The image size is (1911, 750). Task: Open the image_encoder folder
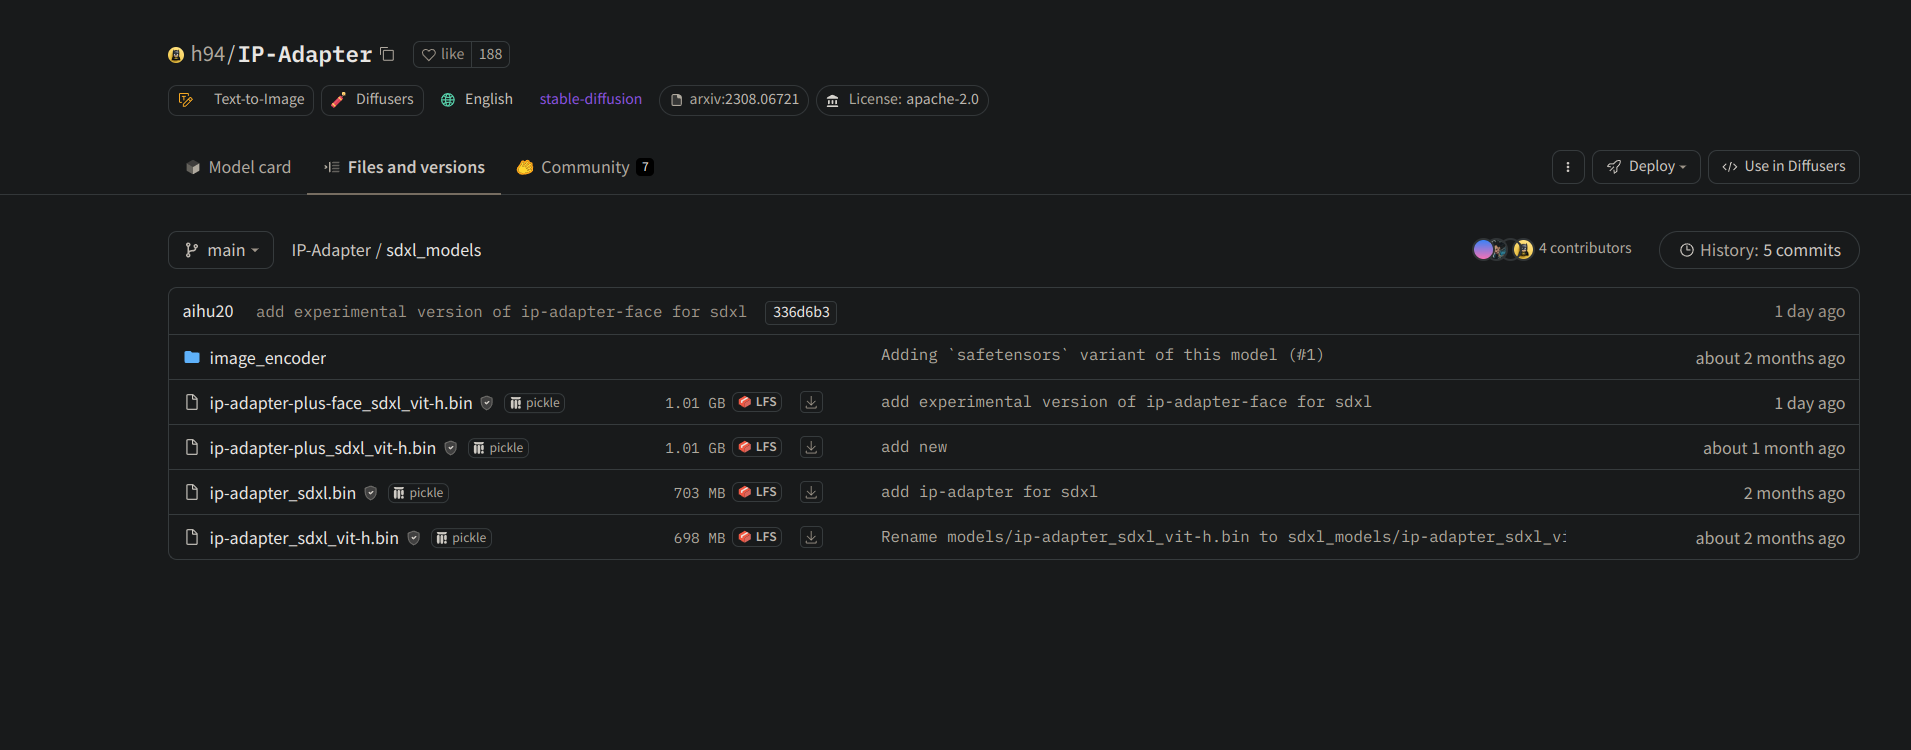[267, 358]
